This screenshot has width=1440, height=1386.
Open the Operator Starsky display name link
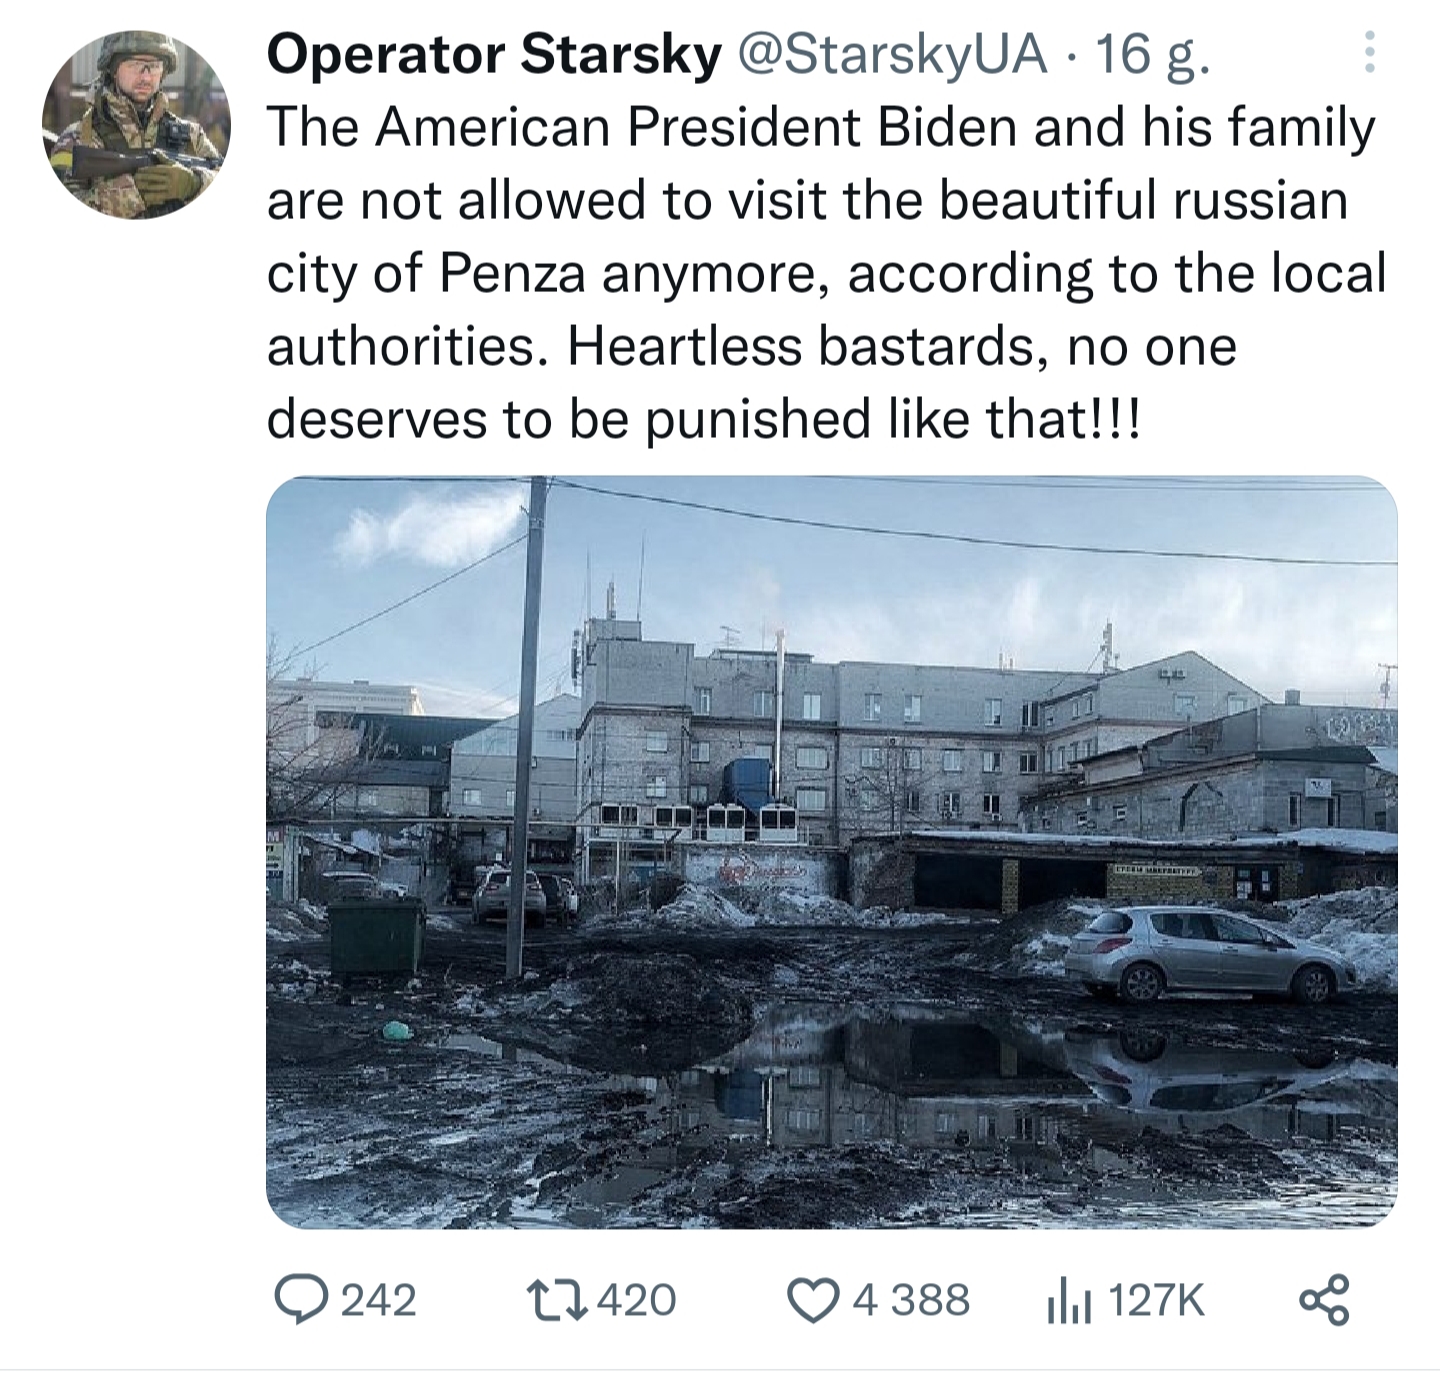tap(493, 54)
